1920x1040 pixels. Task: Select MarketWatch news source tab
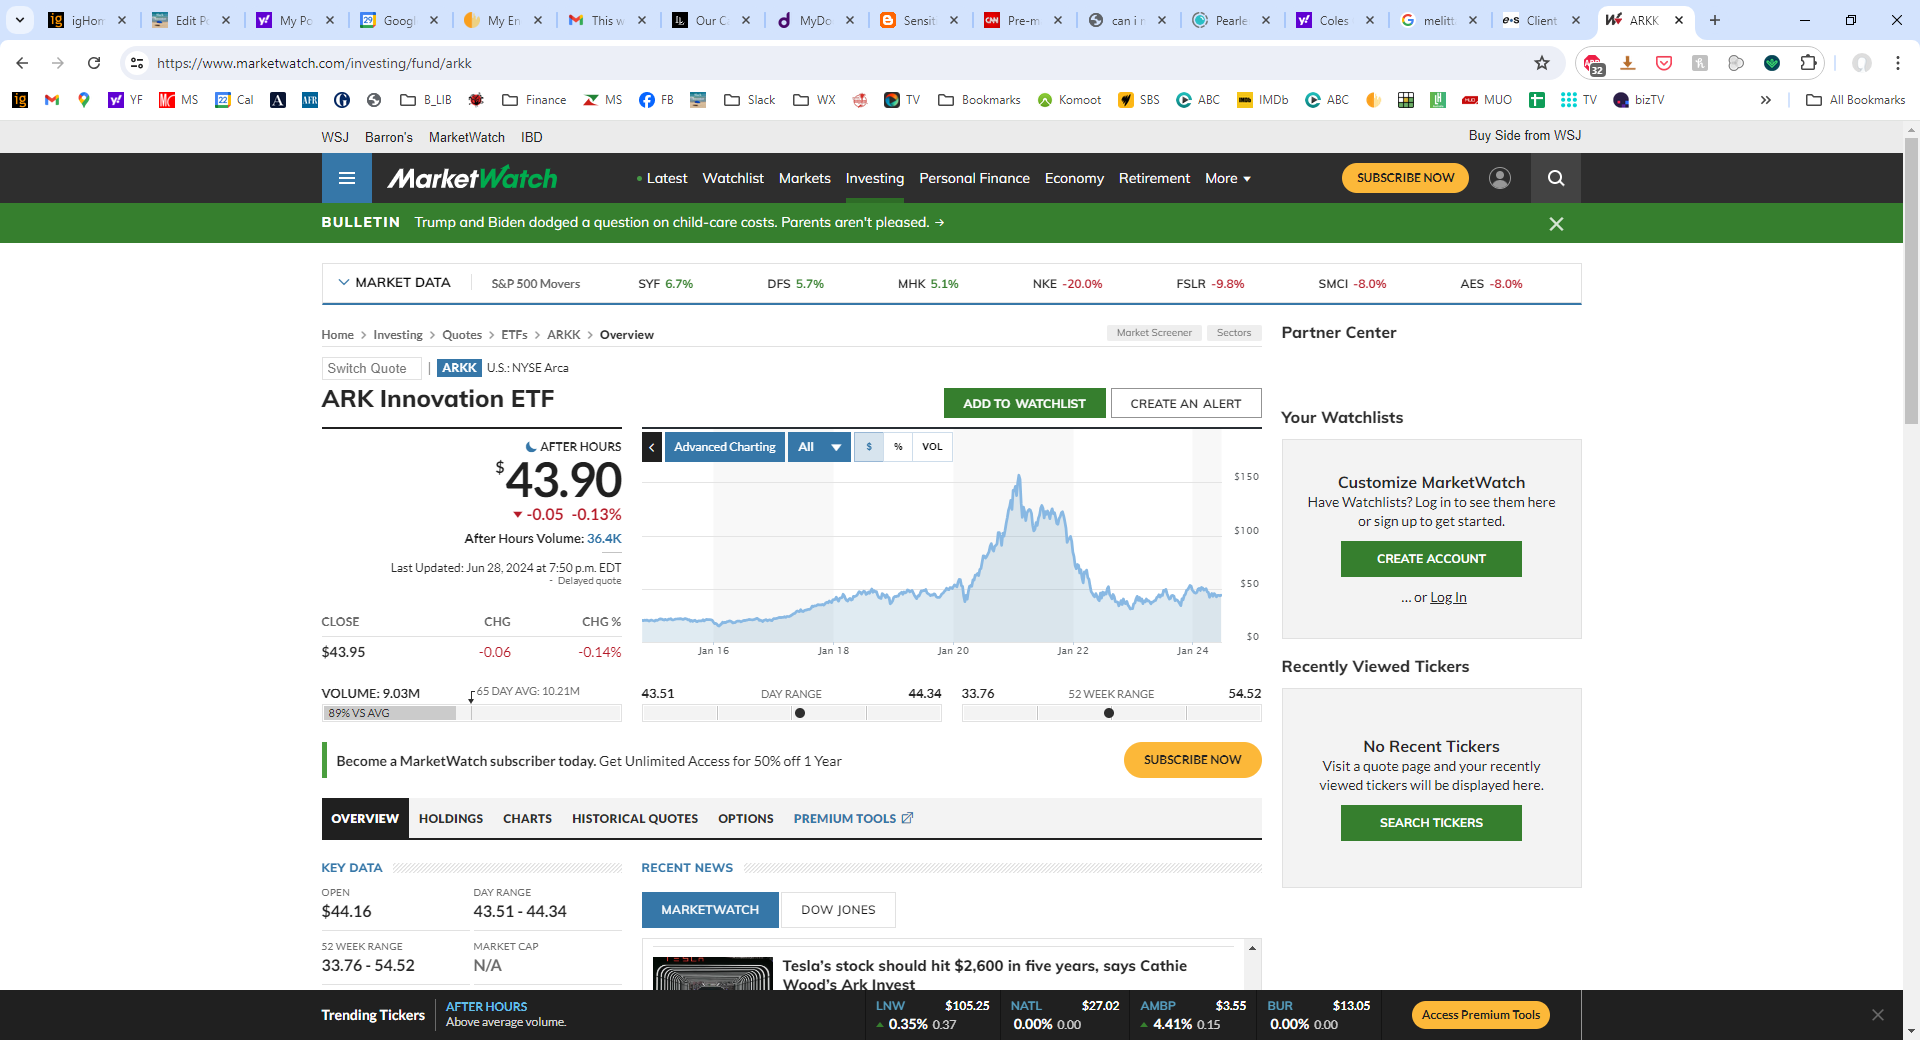point(710,910)
